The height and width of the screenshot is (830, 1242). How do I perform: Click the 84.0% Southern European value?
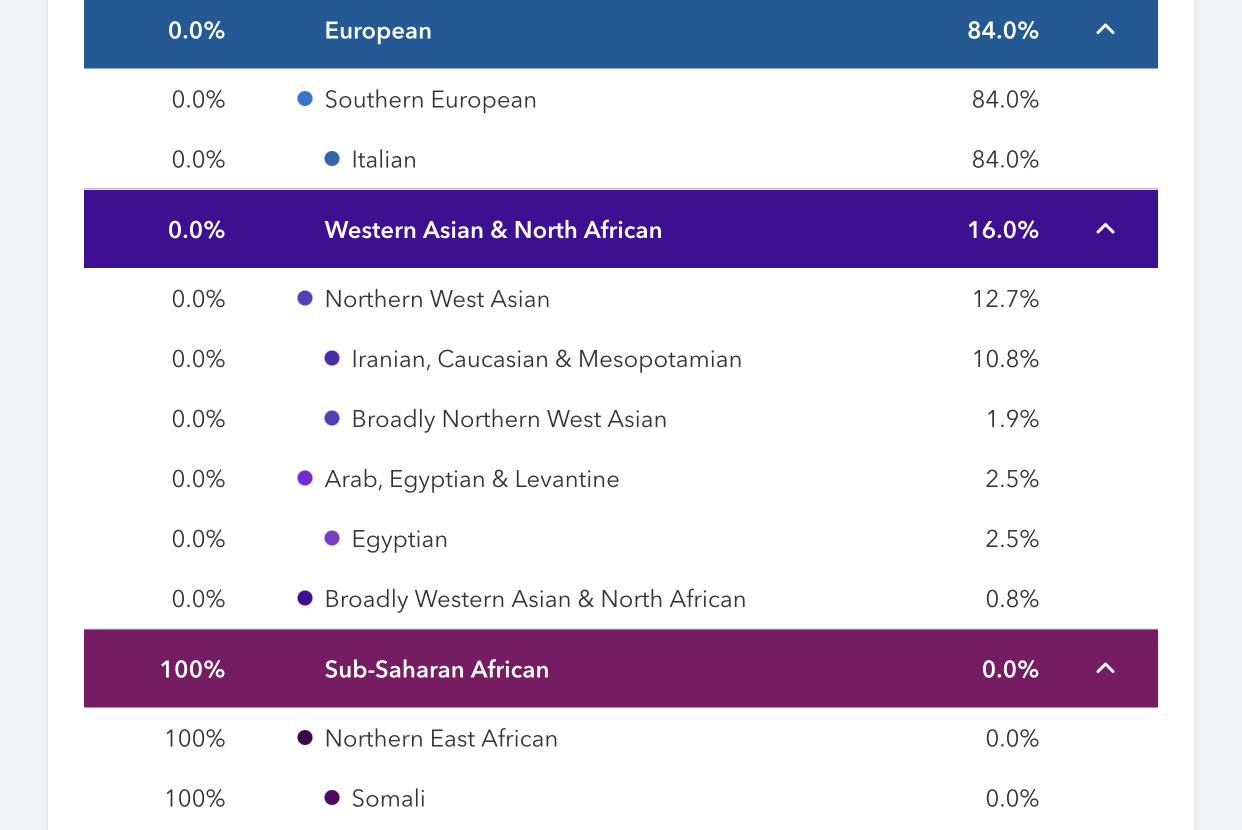click(1005, 100)
